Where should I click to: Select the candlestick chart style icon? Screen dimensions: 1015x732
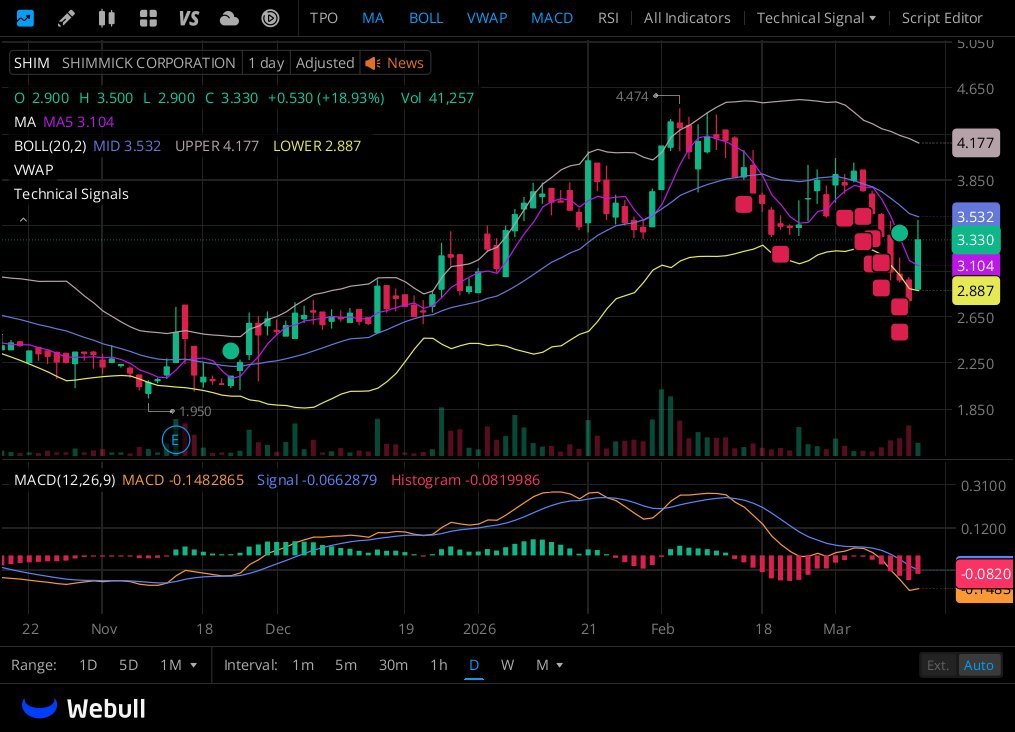[107, 17]
